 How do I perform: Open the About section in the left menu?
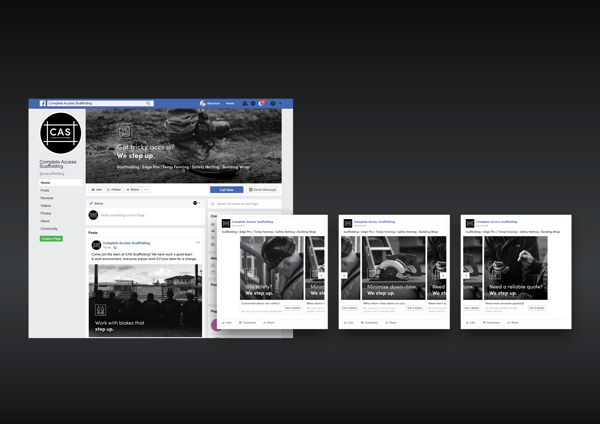point(45,220)
